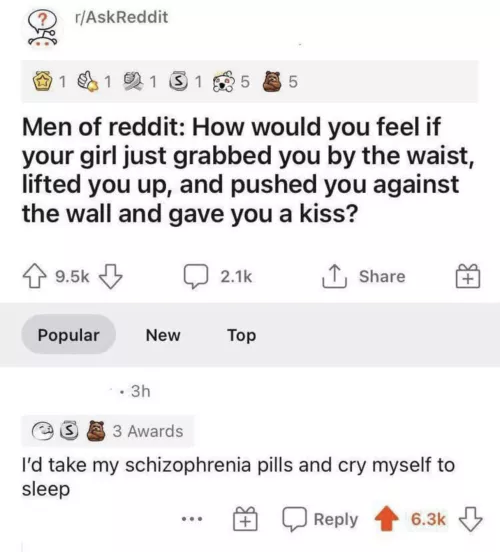Viewport: 500px width, 552px height.
Task: Give an award using the post gift icon
Action: [x=468, y=276]
